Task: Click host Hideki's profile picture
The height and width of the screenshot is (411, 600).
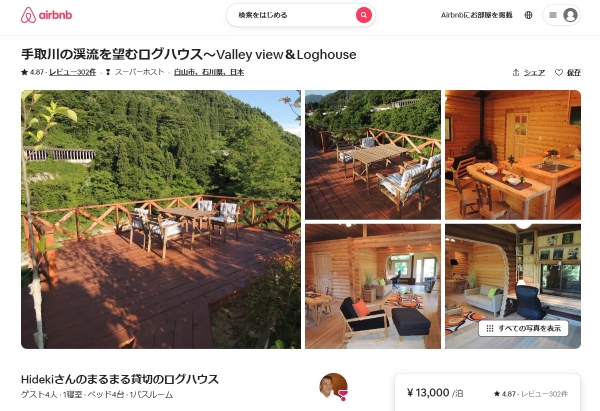Action: pyautogui.click(x=333, y=387)
